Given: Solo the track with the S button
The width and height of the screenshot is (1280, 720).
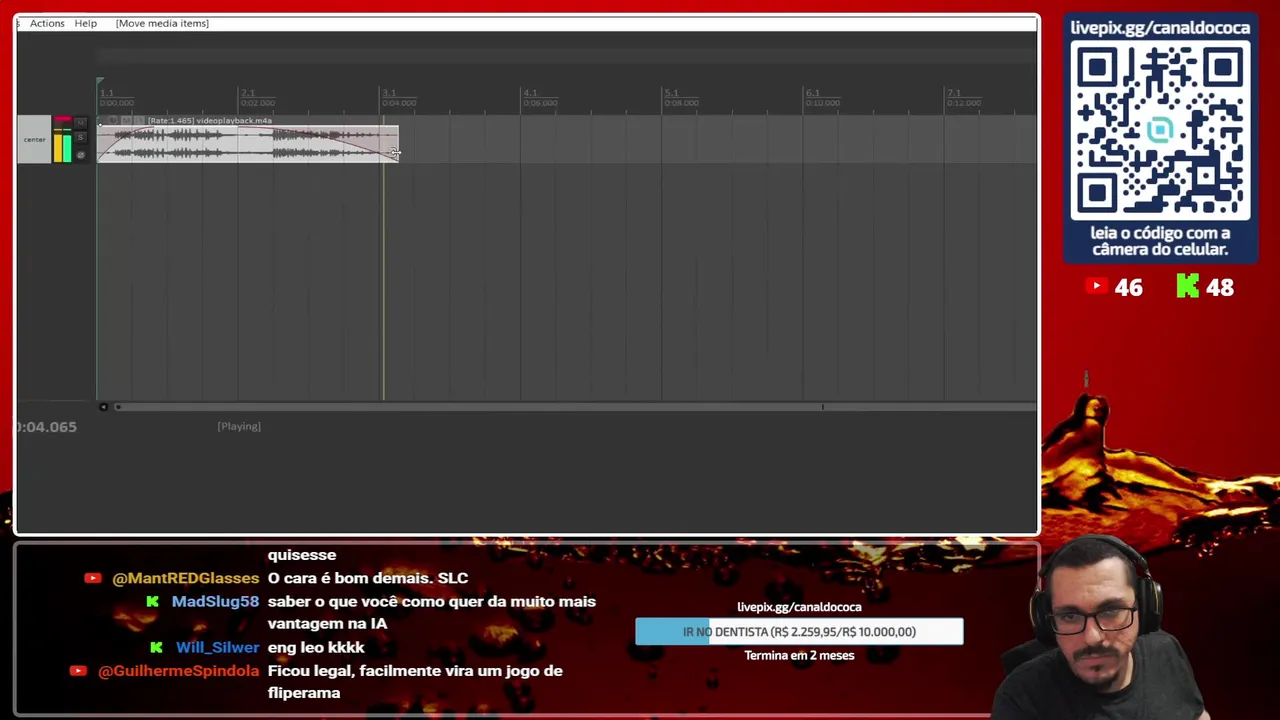Looking at the screenshot, I should coord(80,137).
